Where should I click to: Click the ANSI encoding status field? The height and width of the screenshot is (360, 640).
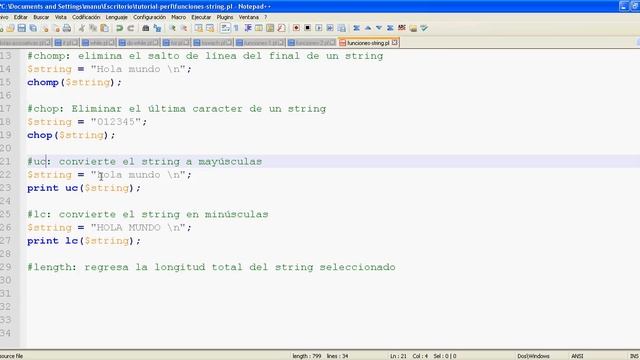577,356
